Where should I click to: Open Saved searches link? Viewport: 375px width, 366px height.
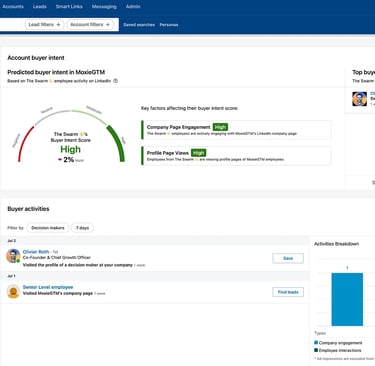139,25
